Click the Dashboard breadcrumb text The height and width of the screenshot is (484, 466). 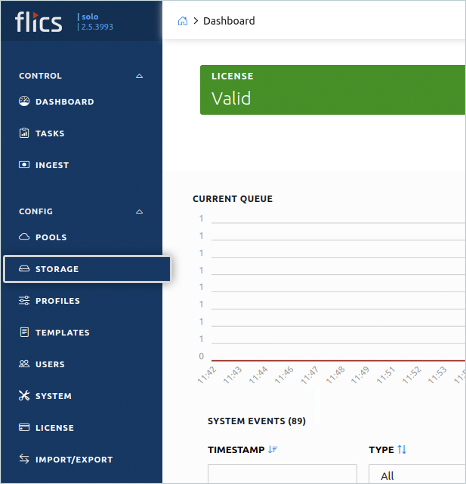[229, 21]
